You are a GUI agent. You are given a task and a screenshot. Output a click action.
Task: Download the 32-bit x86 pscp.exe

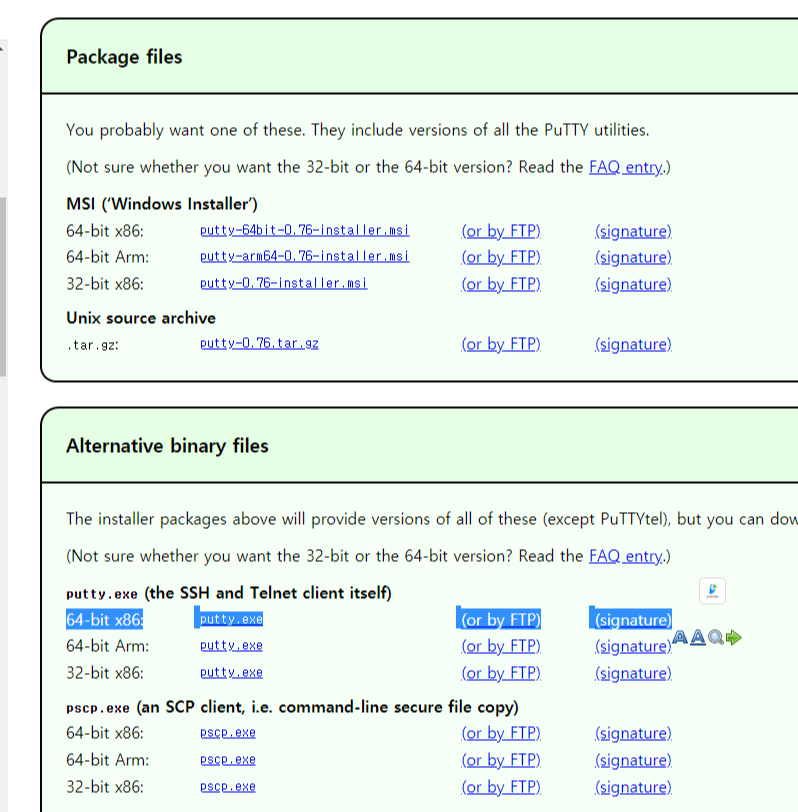228,786
